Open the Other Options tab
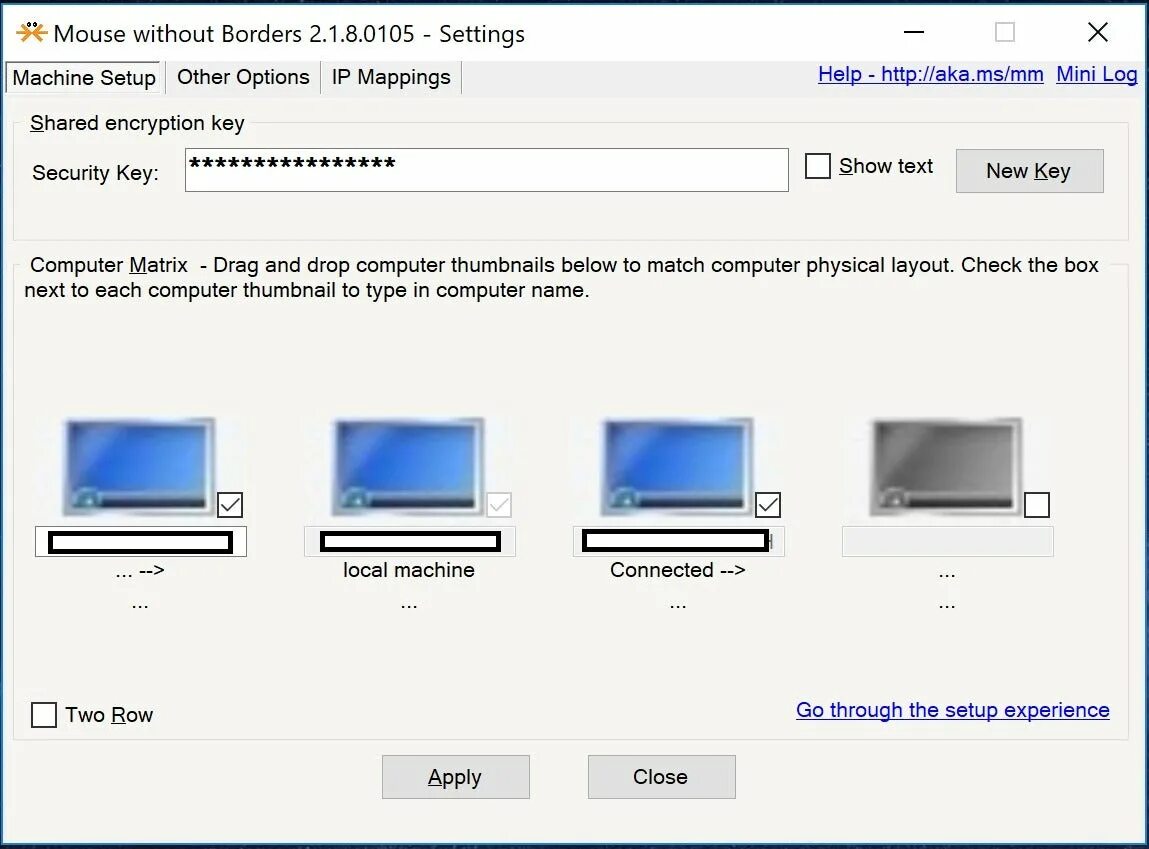Viewport: 1149px width, 849px height. [243, 77]
